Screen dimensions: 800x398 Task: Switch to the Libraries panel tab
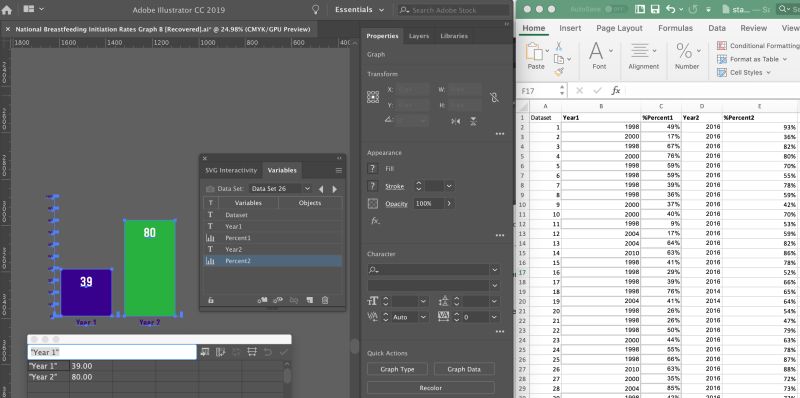pyautogui.click(x=454, y=36)
